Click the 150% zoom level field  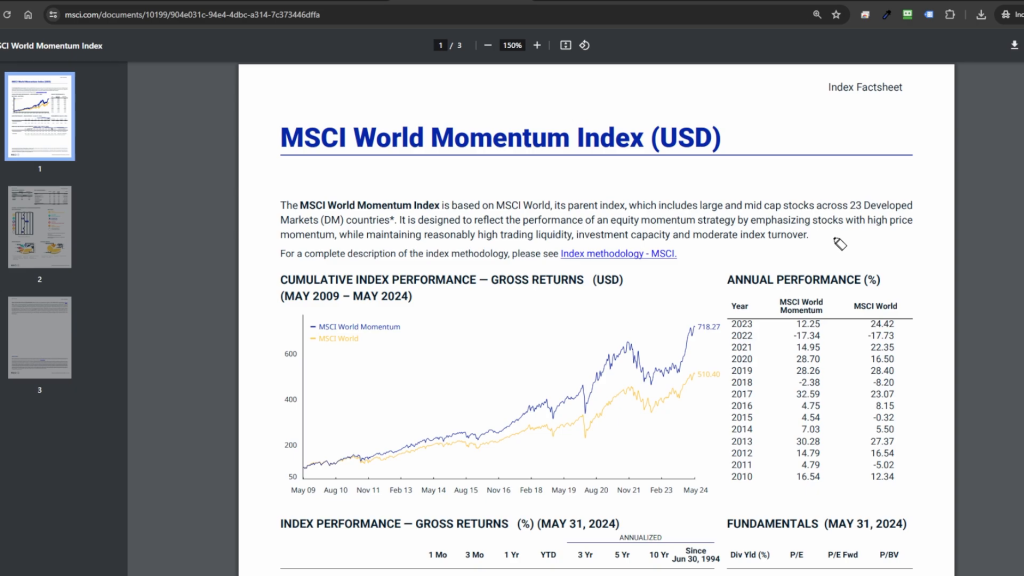(512, 45)
